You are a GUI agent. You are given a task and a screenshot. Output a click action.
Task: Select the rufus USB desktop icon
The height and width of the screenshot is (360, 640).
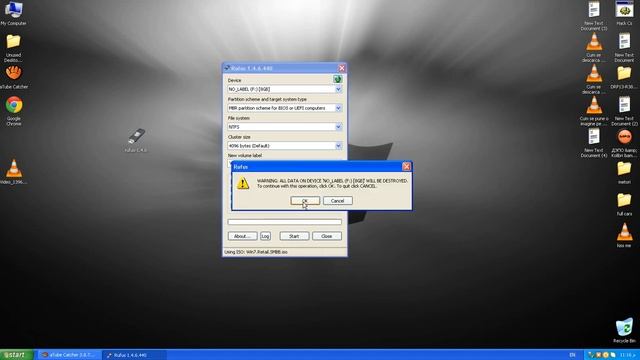[x=136, y=140]
